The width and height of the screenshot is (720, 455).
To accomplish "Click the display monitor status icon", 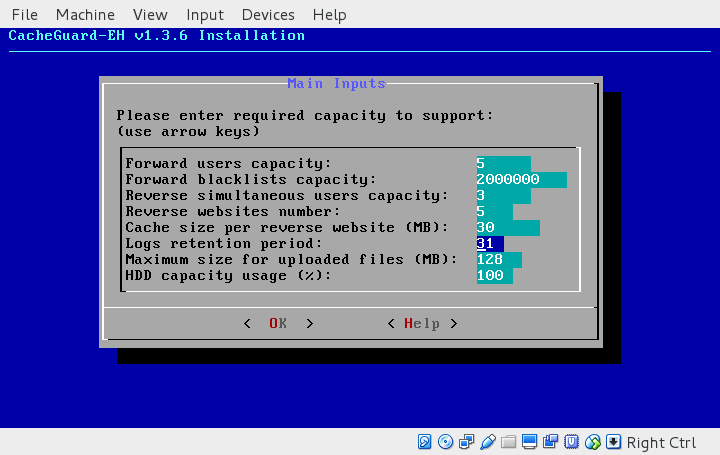I will [530, 442].
